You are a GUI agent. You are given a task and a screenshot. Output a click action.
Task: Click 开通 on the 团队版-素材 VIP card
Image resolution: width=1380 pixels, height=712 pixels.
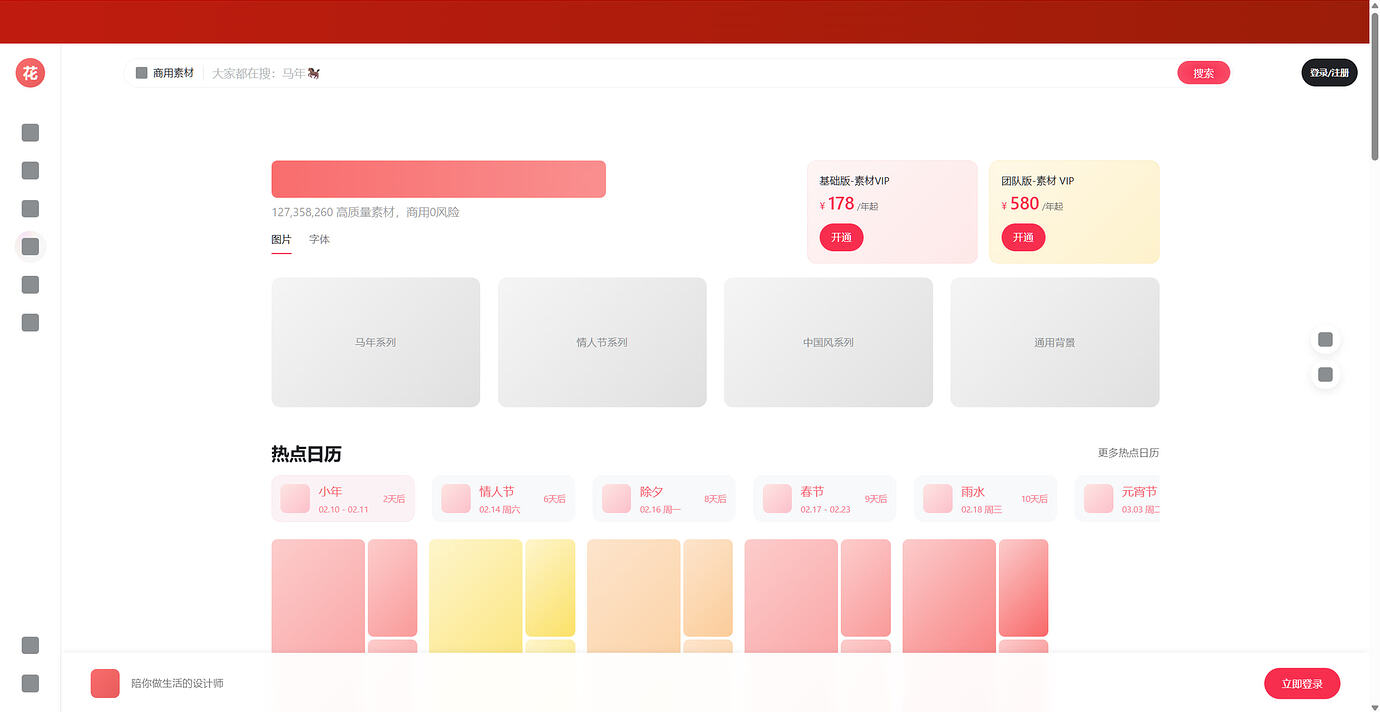point(1023,237)
